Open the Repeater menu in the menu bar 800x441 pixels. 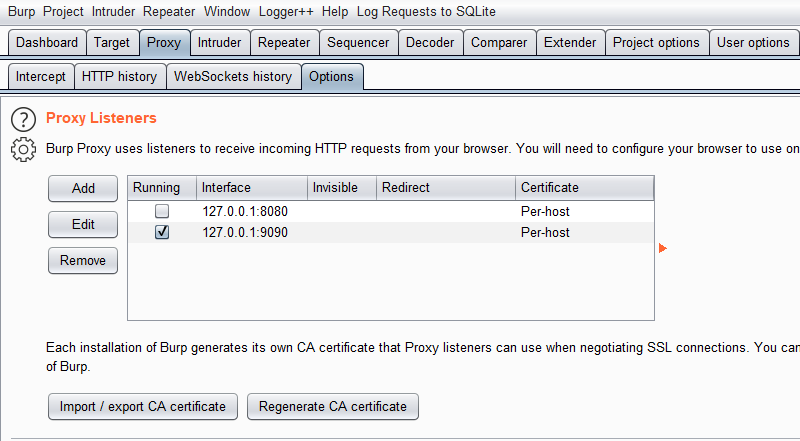[169, 11]
